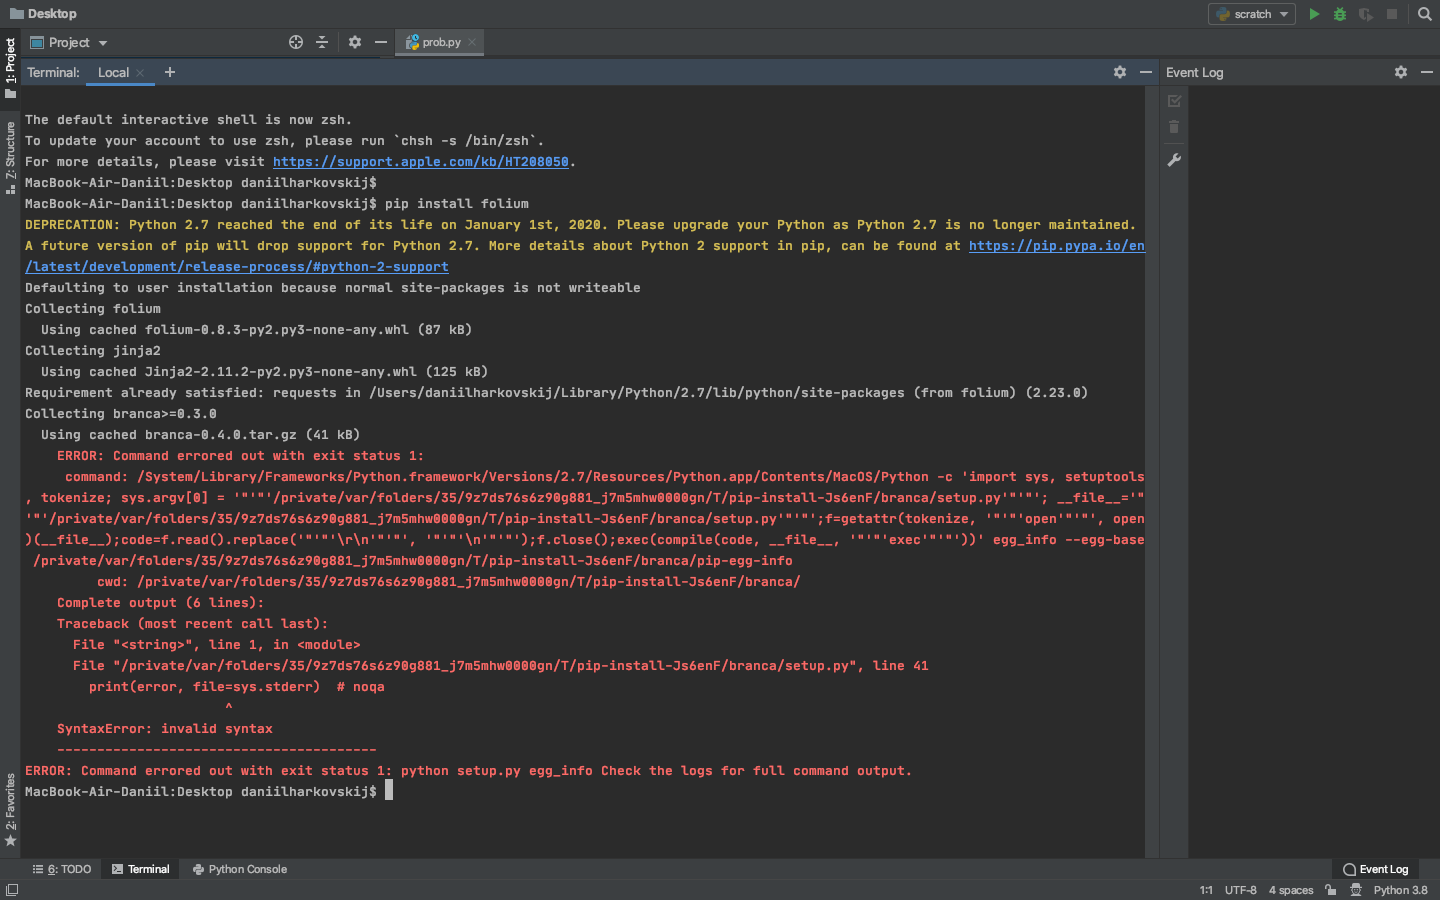Click the 'Collecting jinja2' line
Image resolution: width=1440 pixels, height=900 pixels.
coord(93,351)
